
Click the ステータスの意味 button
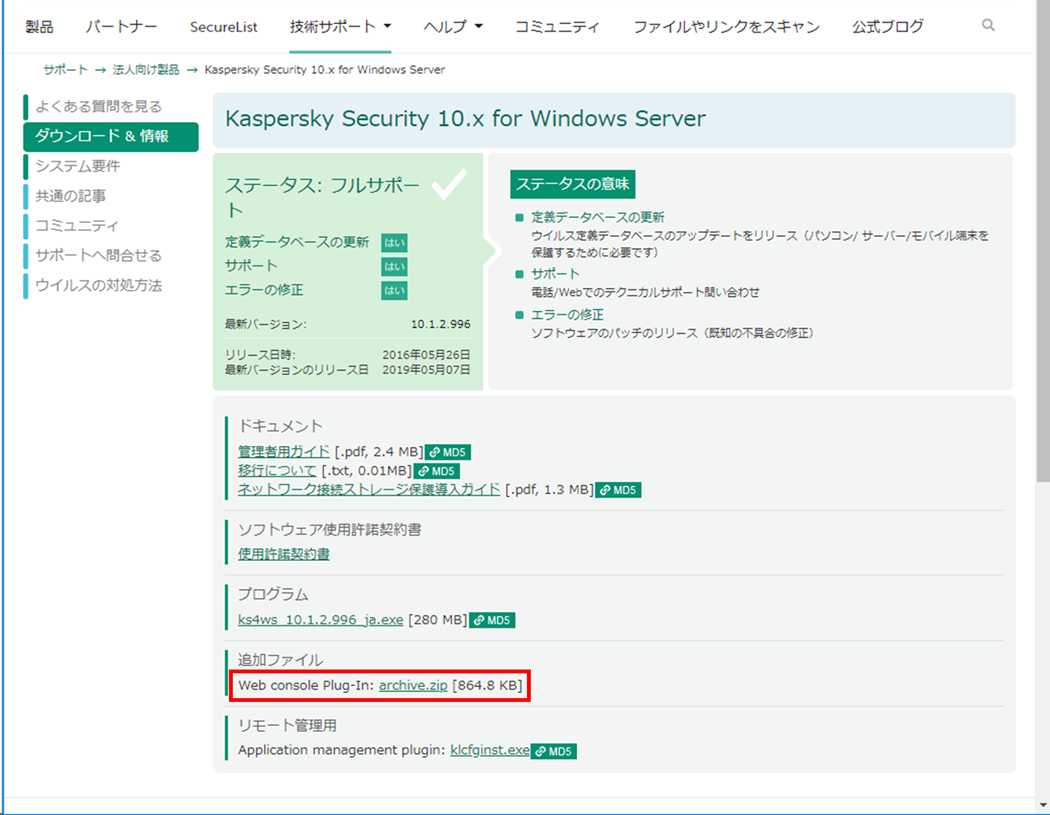tap(572, 184)
